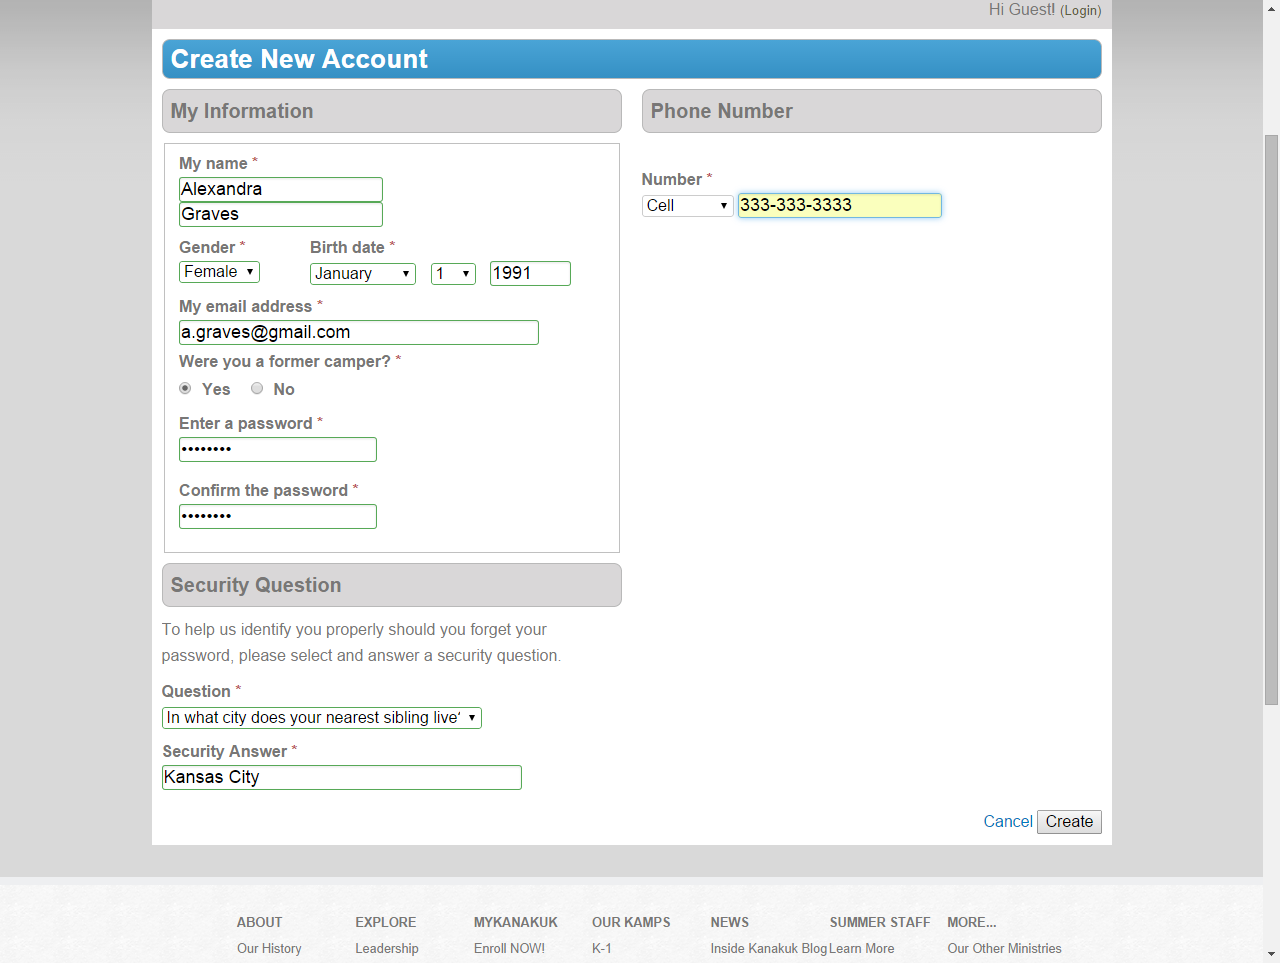Focus the birth year field
Image resolution: width=1280 pixels, height=963 pixels.
pyautogui.click(x=530, y=274)
